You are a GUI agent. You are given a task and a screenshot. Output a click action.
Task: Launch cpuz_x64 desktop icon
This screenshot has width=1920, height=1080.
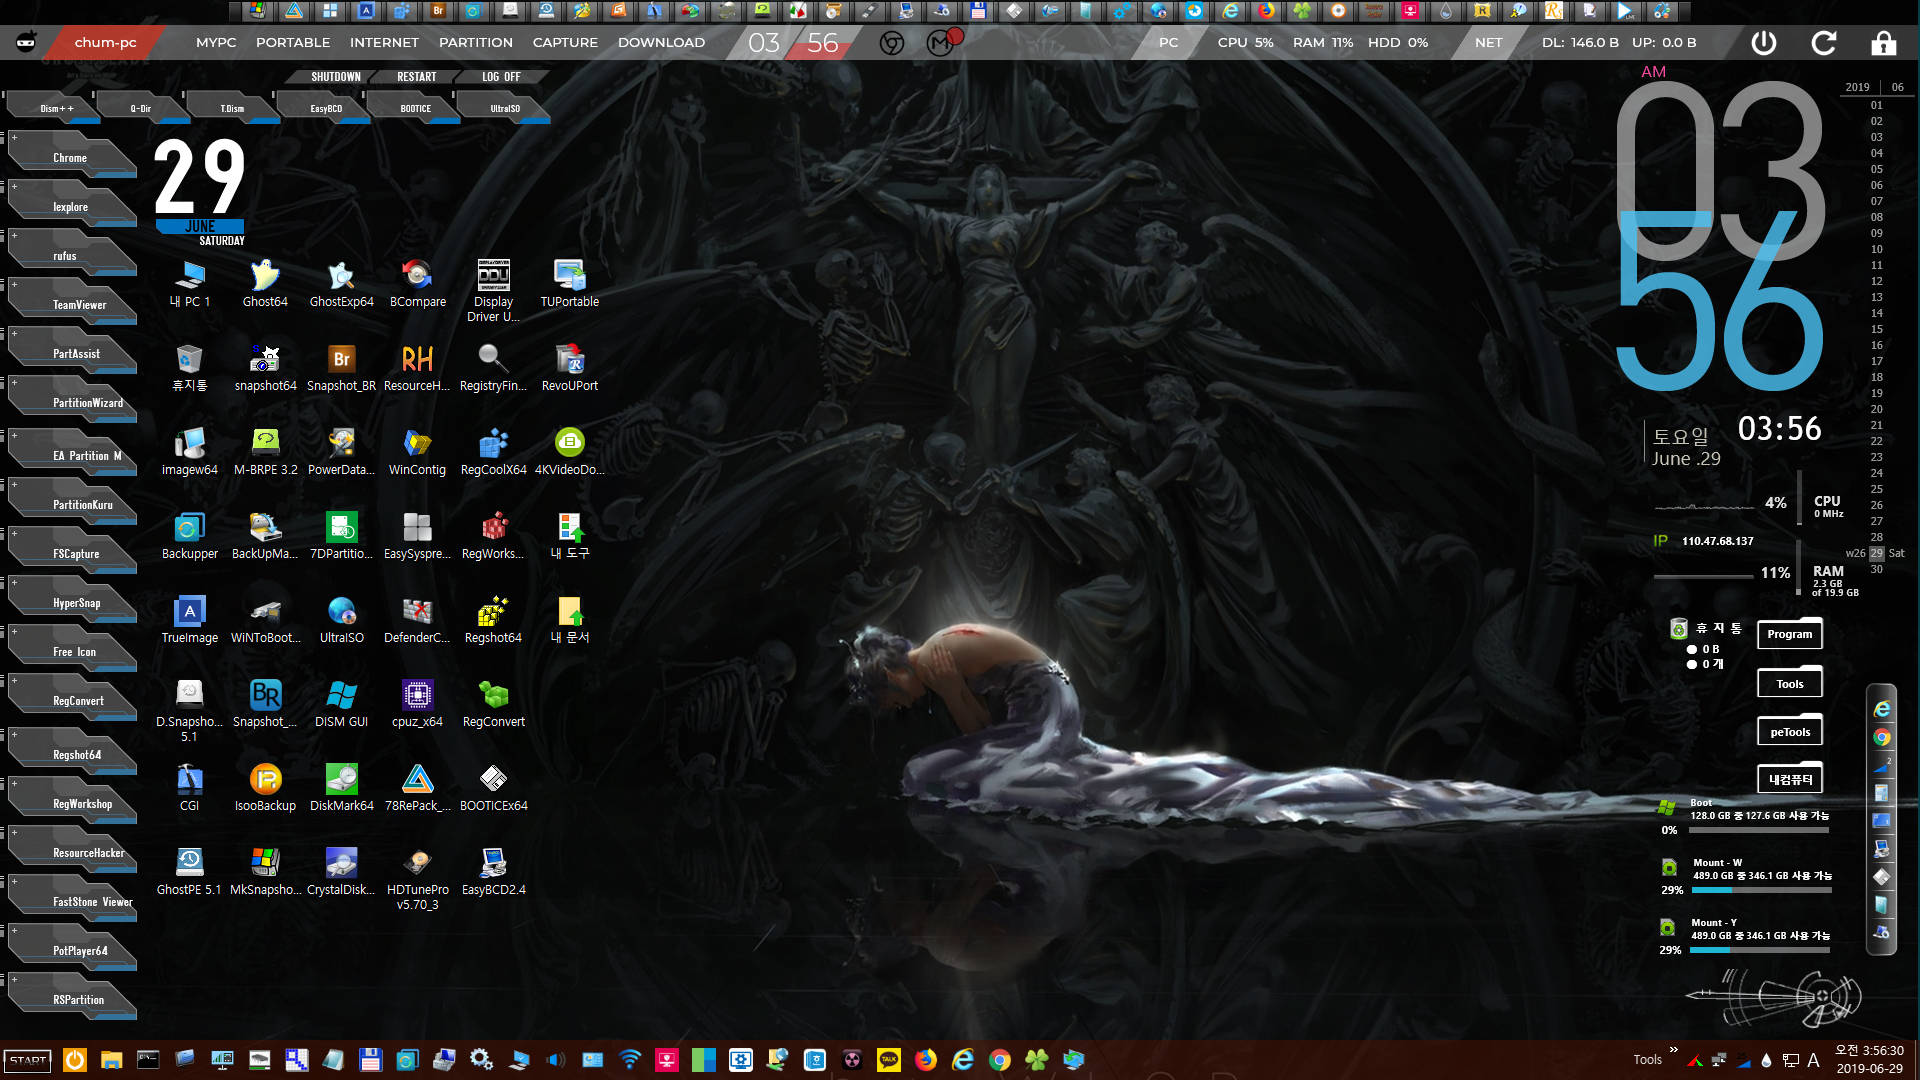coord(417,703)
